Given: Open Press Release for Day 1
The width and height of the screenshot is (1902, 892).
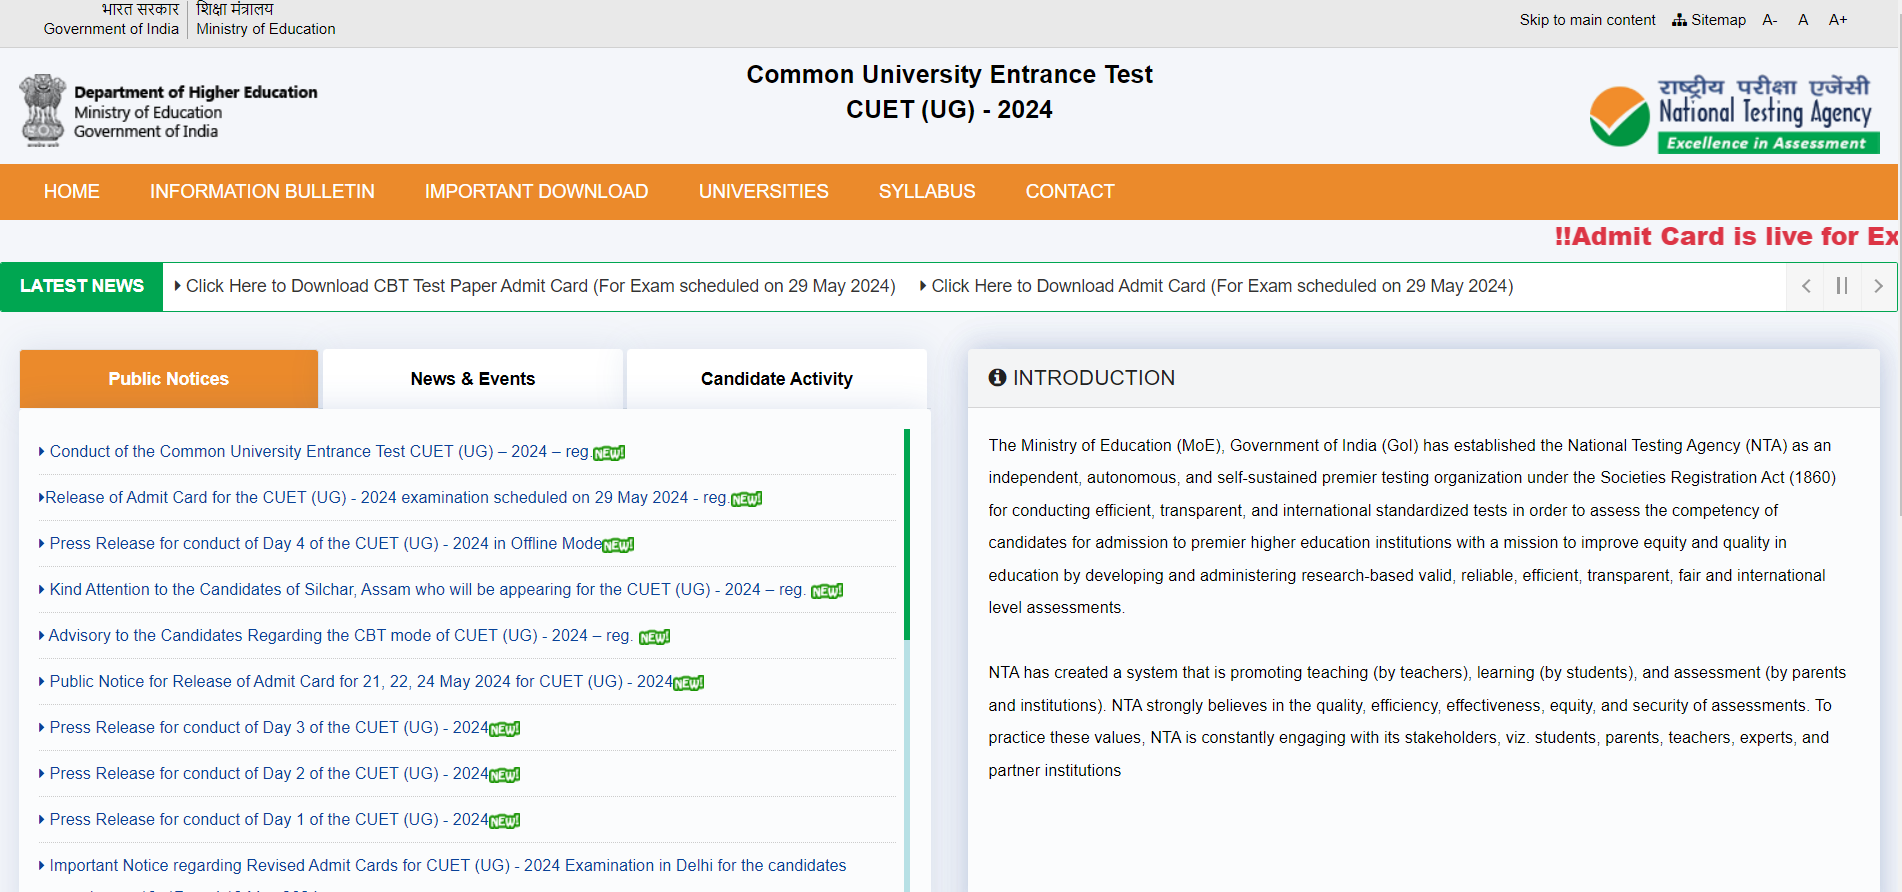Looking at the screenshot, I should pyautogui.click(x=269, y=820).
